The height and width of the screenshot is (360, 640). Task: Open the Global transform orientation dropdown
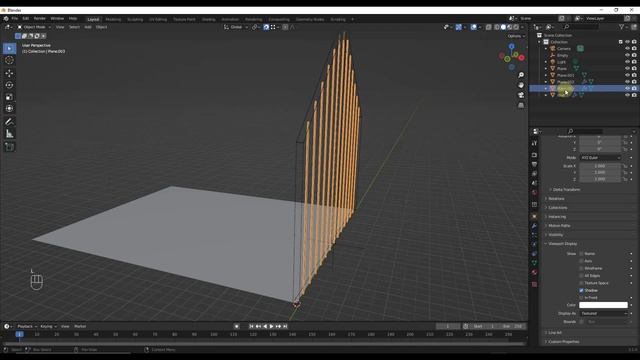[236, 27]
